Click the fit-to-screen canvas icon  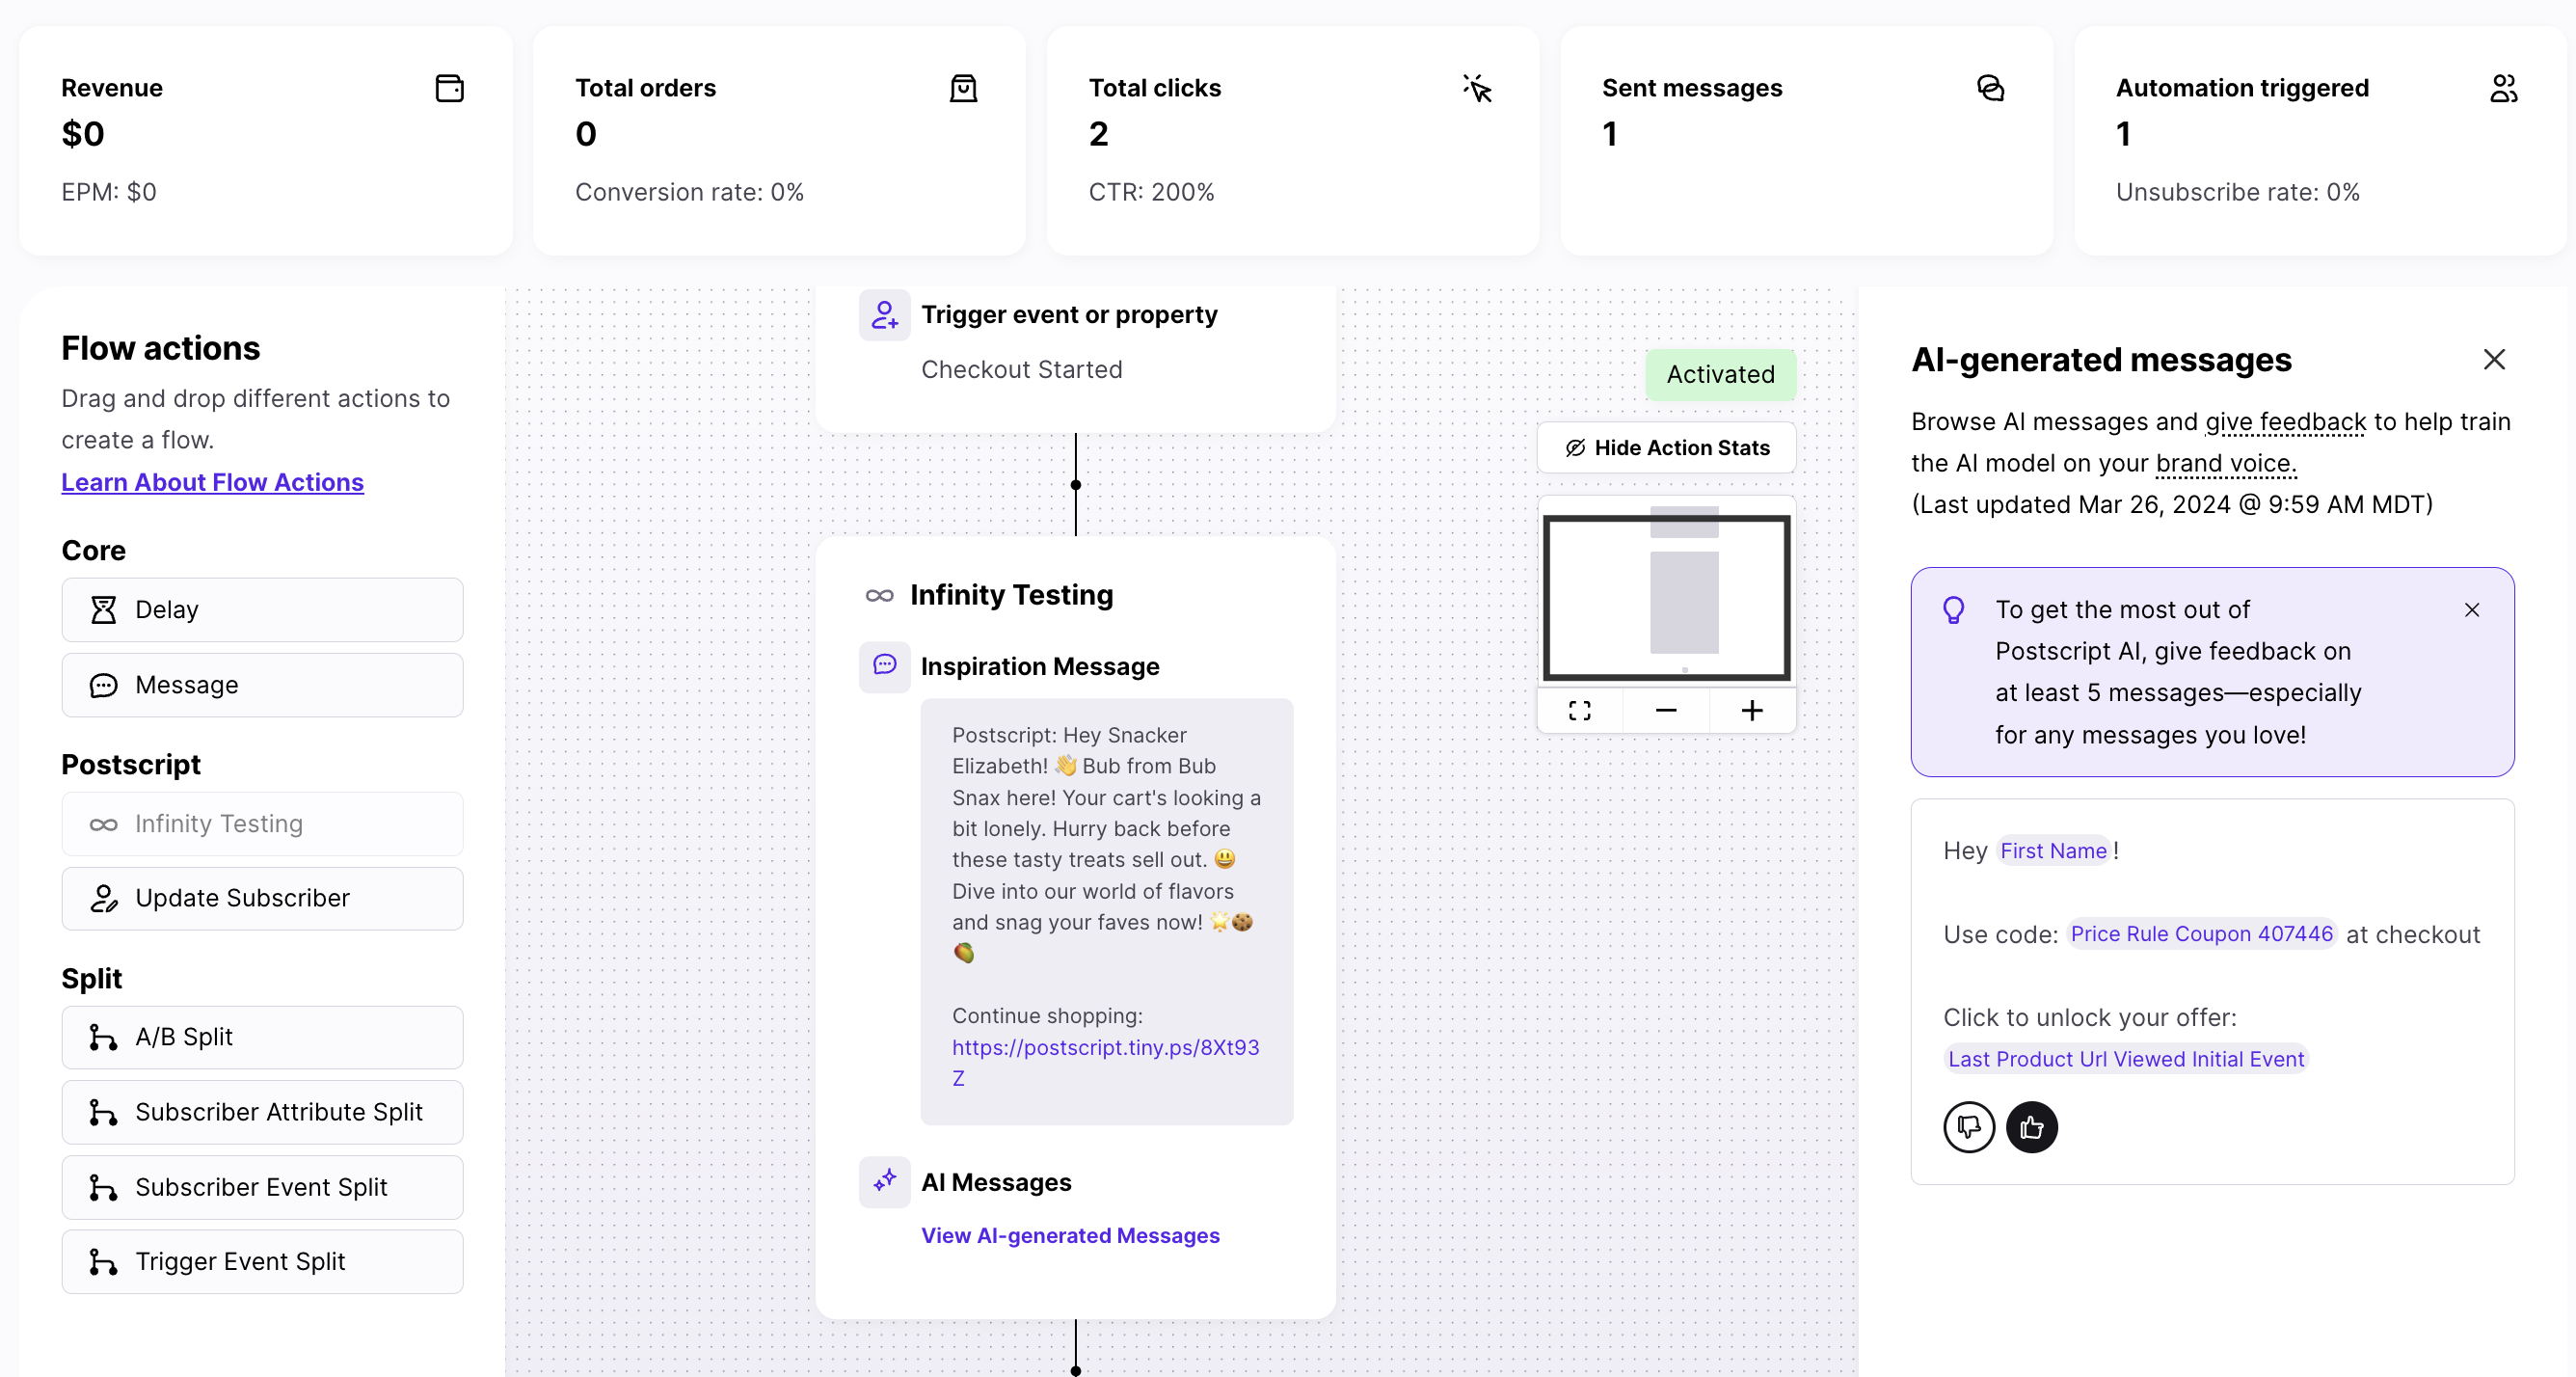(1579, 710)
